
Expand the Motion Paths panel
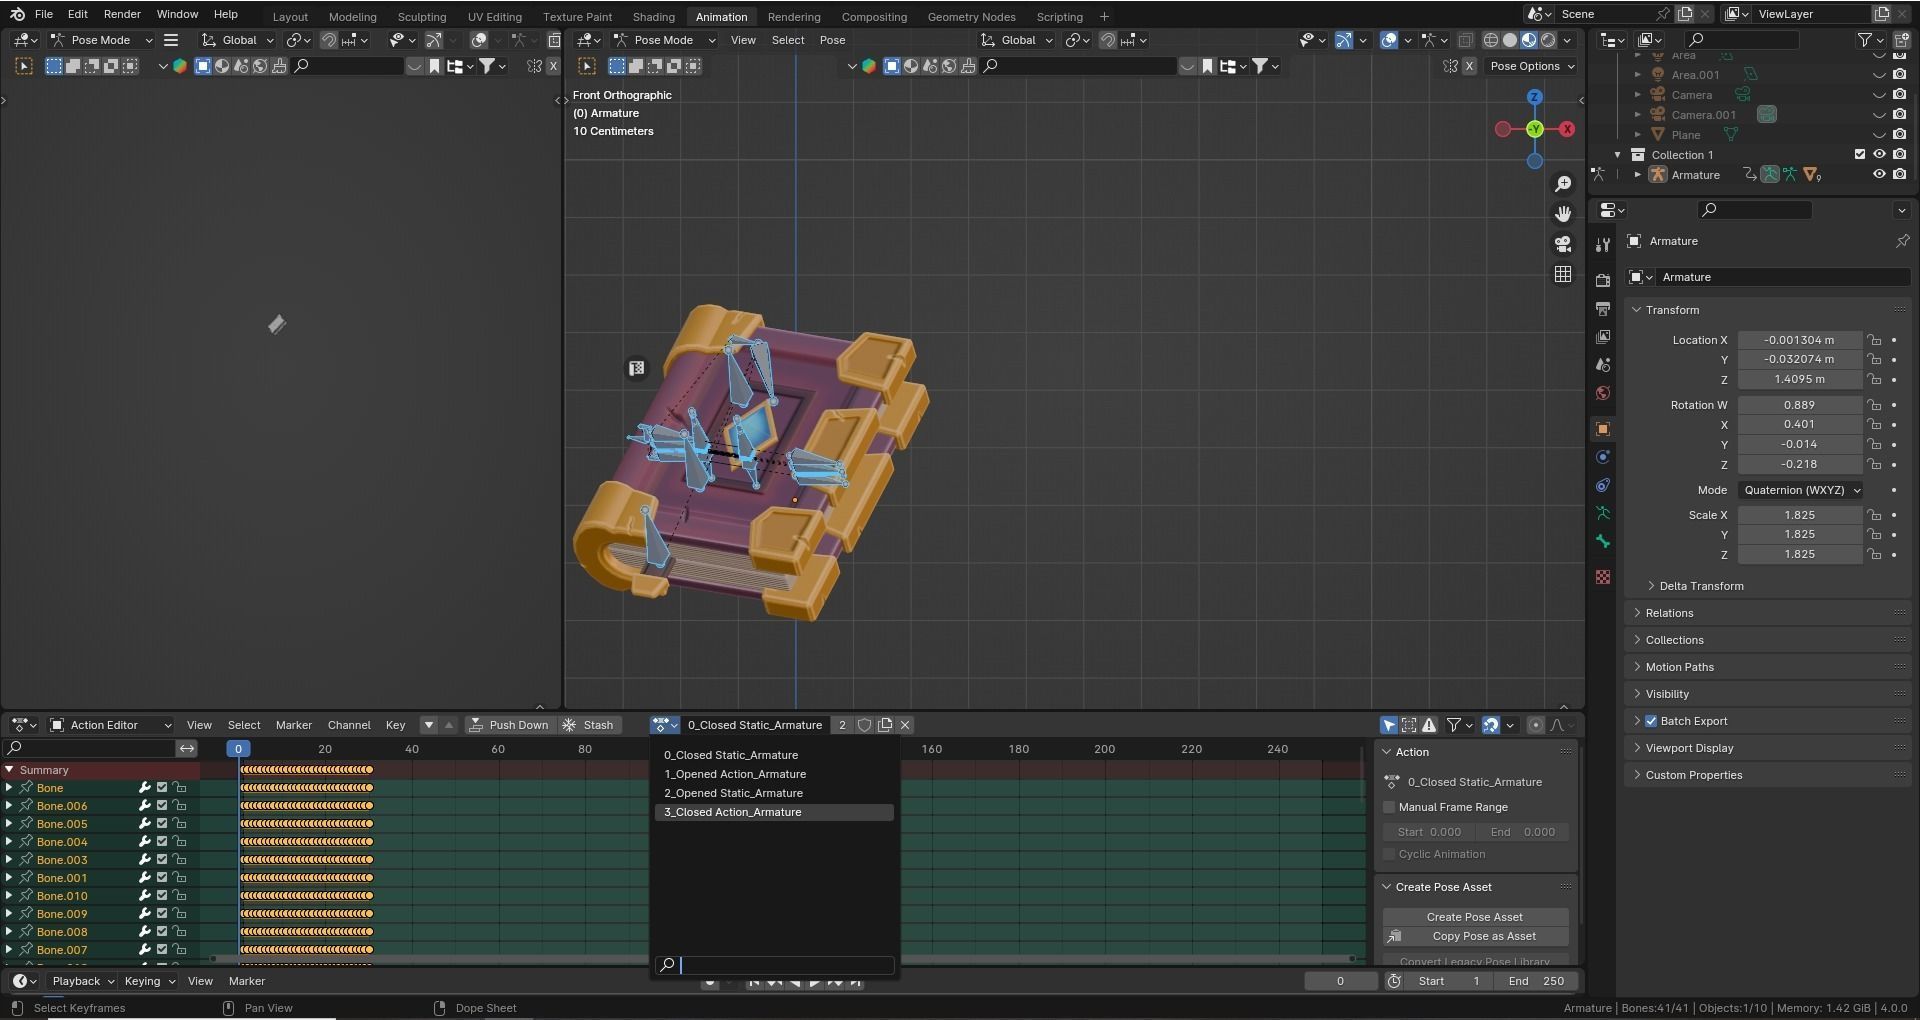(1679, 667)
